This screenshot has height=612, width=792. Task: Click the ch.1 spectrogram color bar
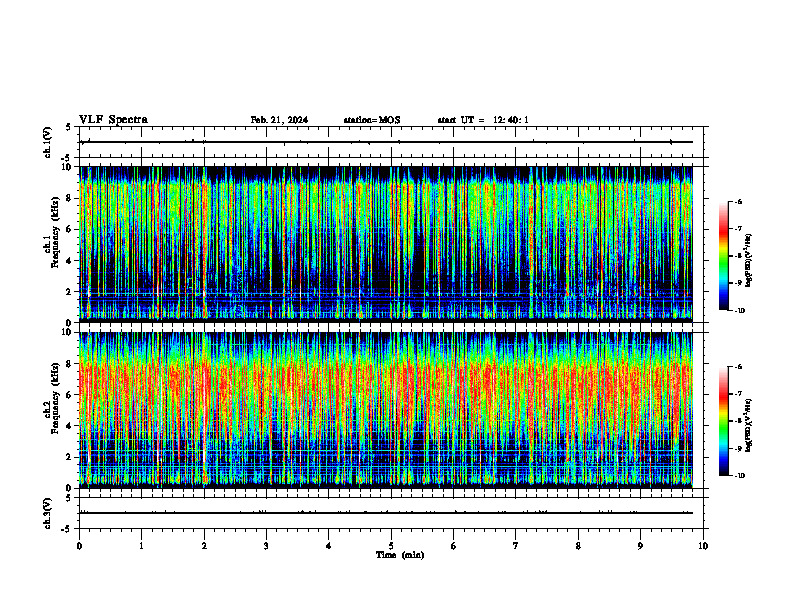coord(723,256)
